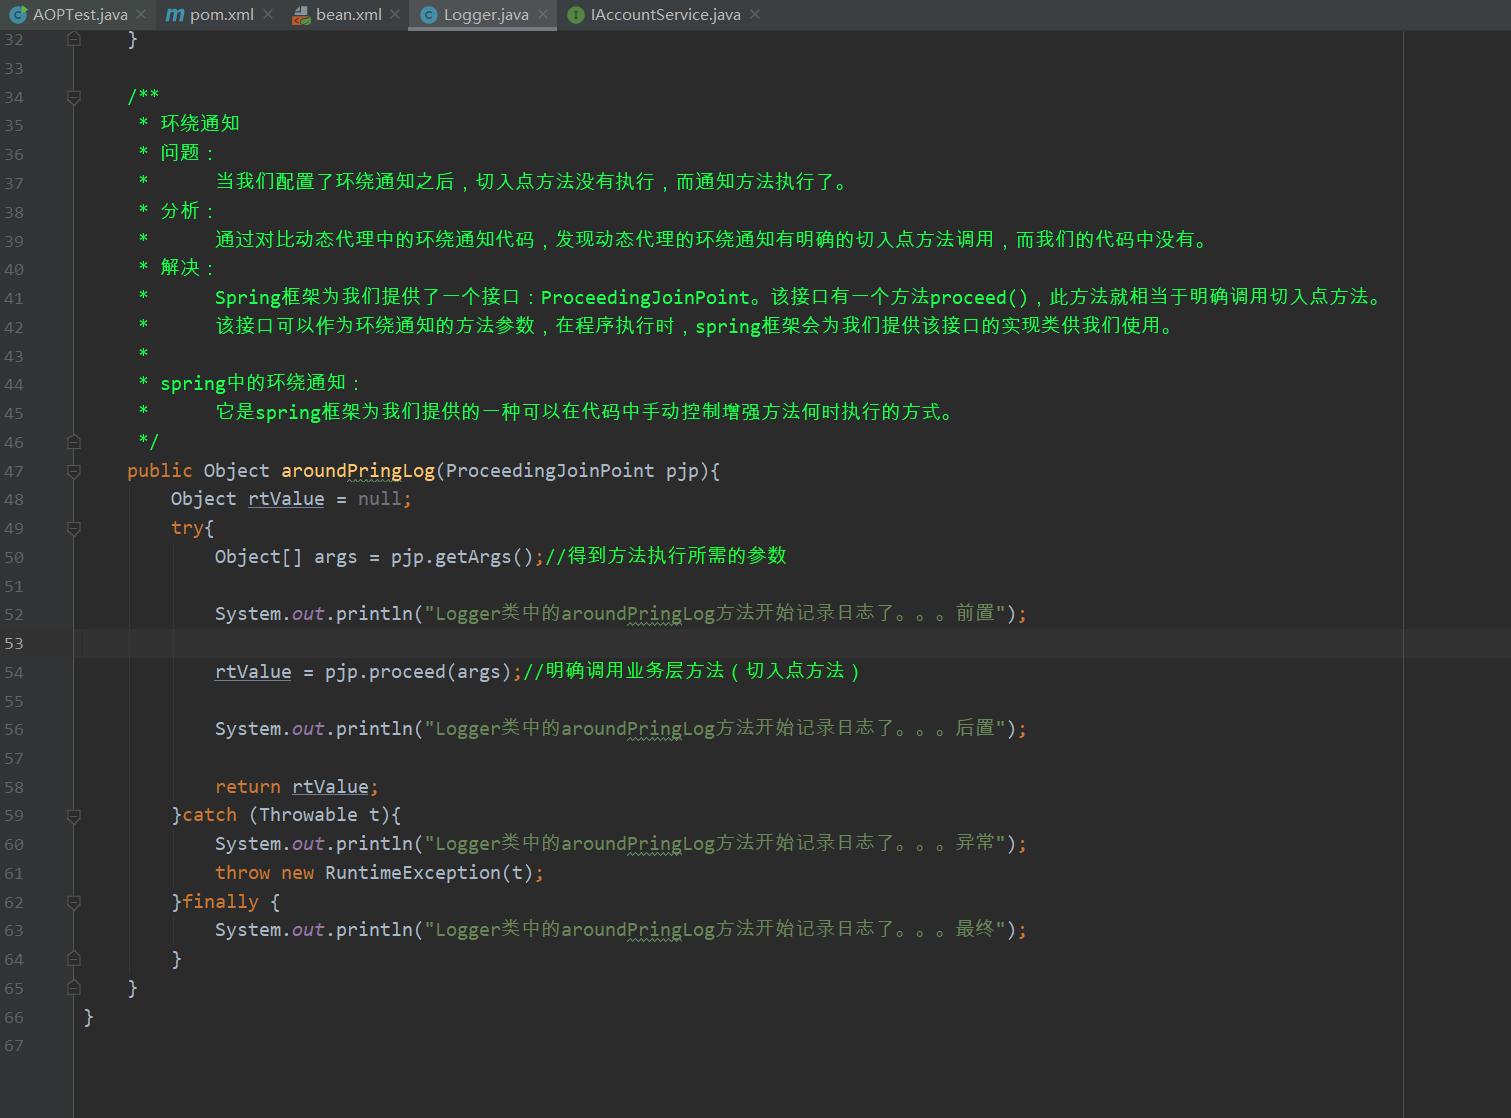Click the fold end marker at line 32
The height and width of the screenshot is (1118, 1511).
click(74, 39)
